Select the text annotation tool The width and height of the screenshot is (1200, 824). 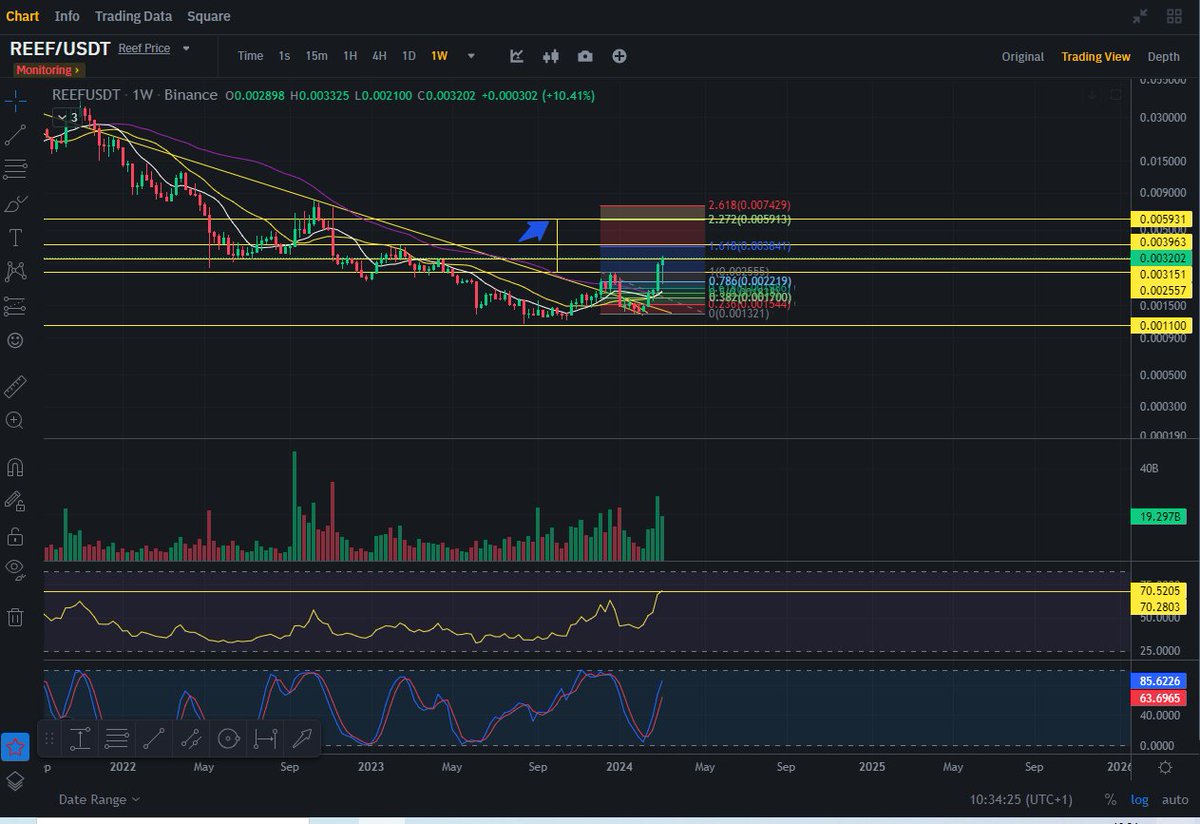pyautogui.click(x=14, y=239)
